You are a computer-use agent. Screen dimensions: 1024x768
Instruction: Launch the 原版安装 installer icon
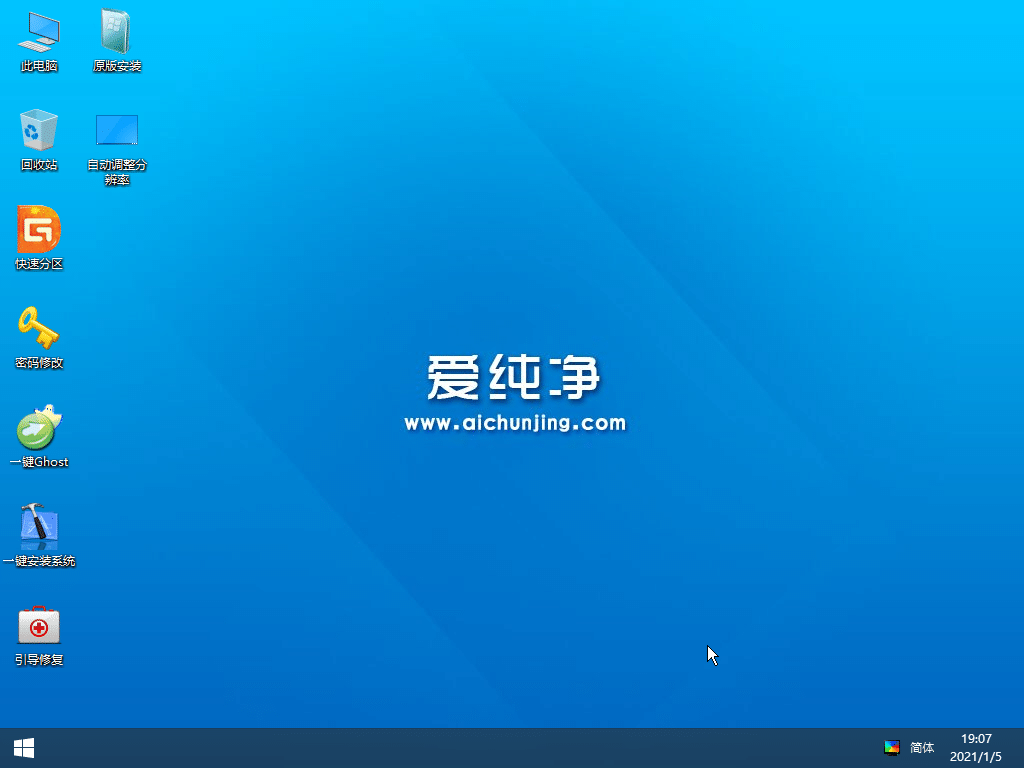click(x=118, y=40)
